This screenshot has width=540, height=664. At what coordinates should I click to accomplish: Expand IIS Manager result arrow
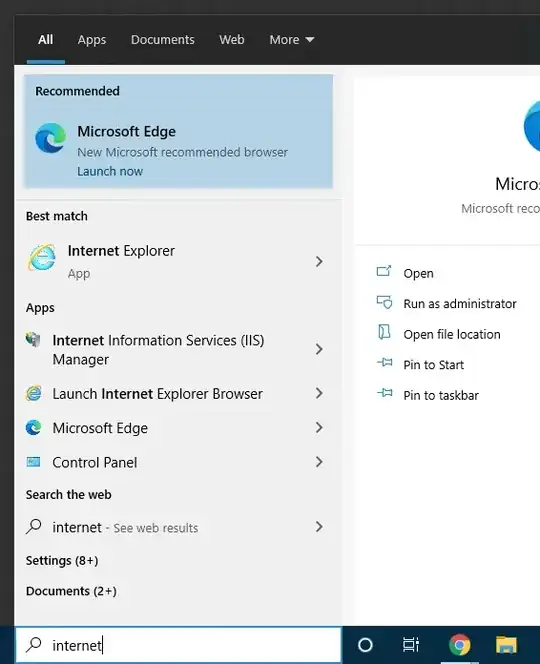319,349
